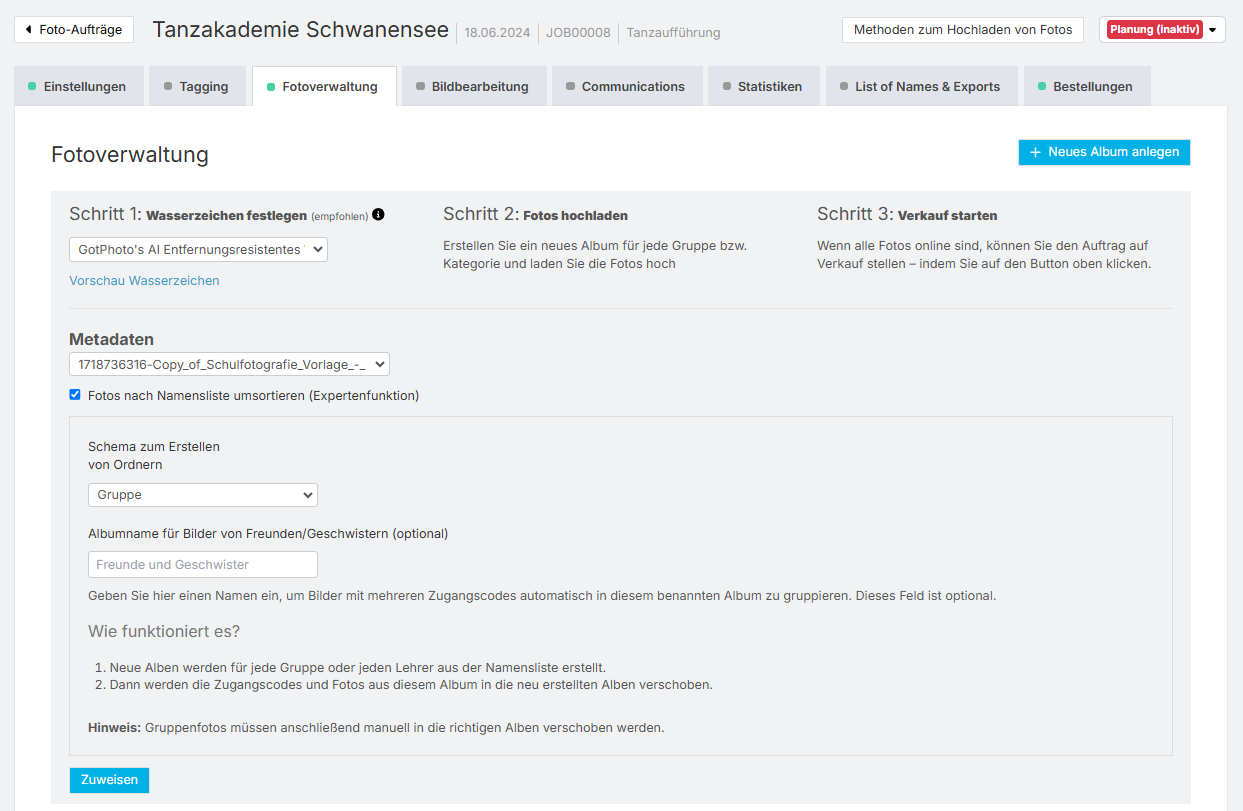Go back to Foto-Aufträge
This screenshot has height=811, width=1243.
(74, 30)
